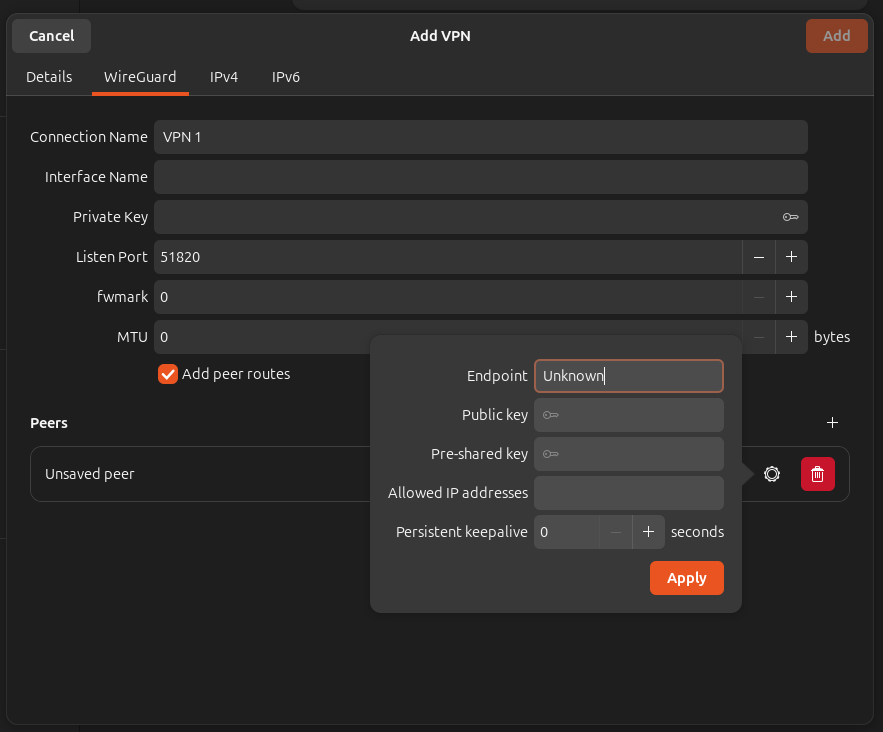This screenshot has height=732, width=883.
Task: Edit the Connection Name field
Action: (x=481, y=137)
